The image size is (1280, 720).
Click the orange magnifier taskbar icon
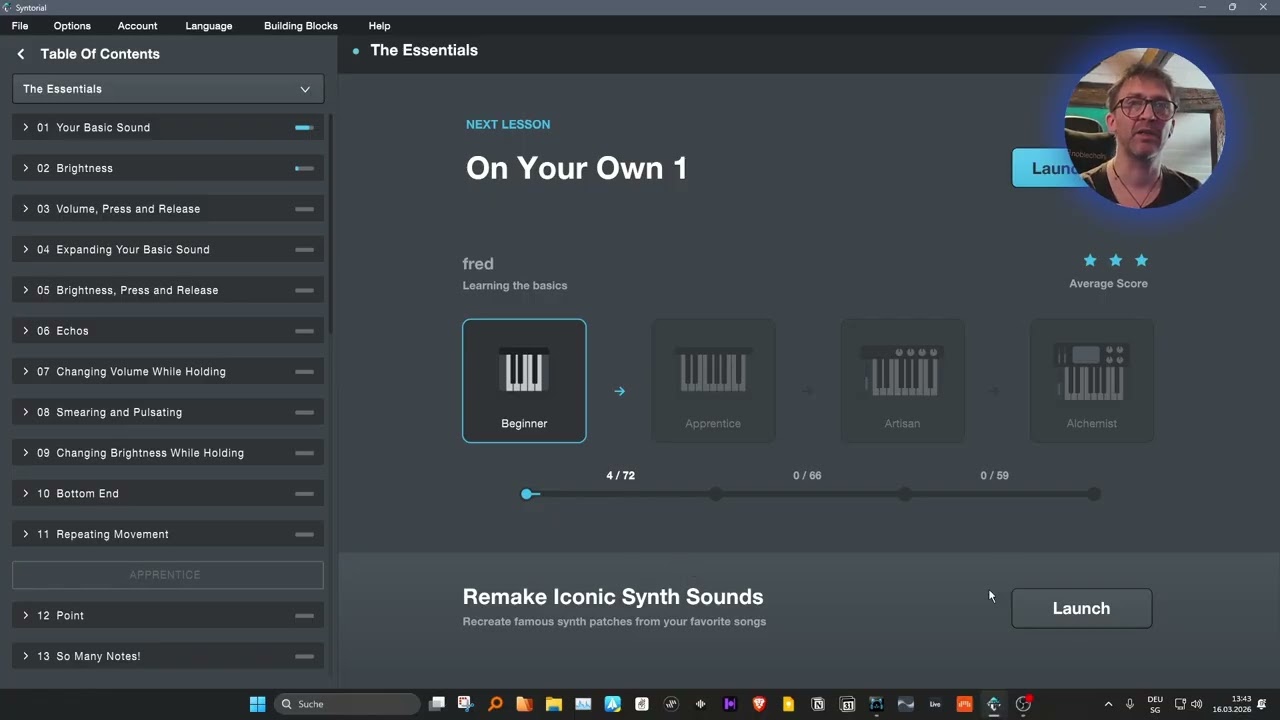pos(495,704)
